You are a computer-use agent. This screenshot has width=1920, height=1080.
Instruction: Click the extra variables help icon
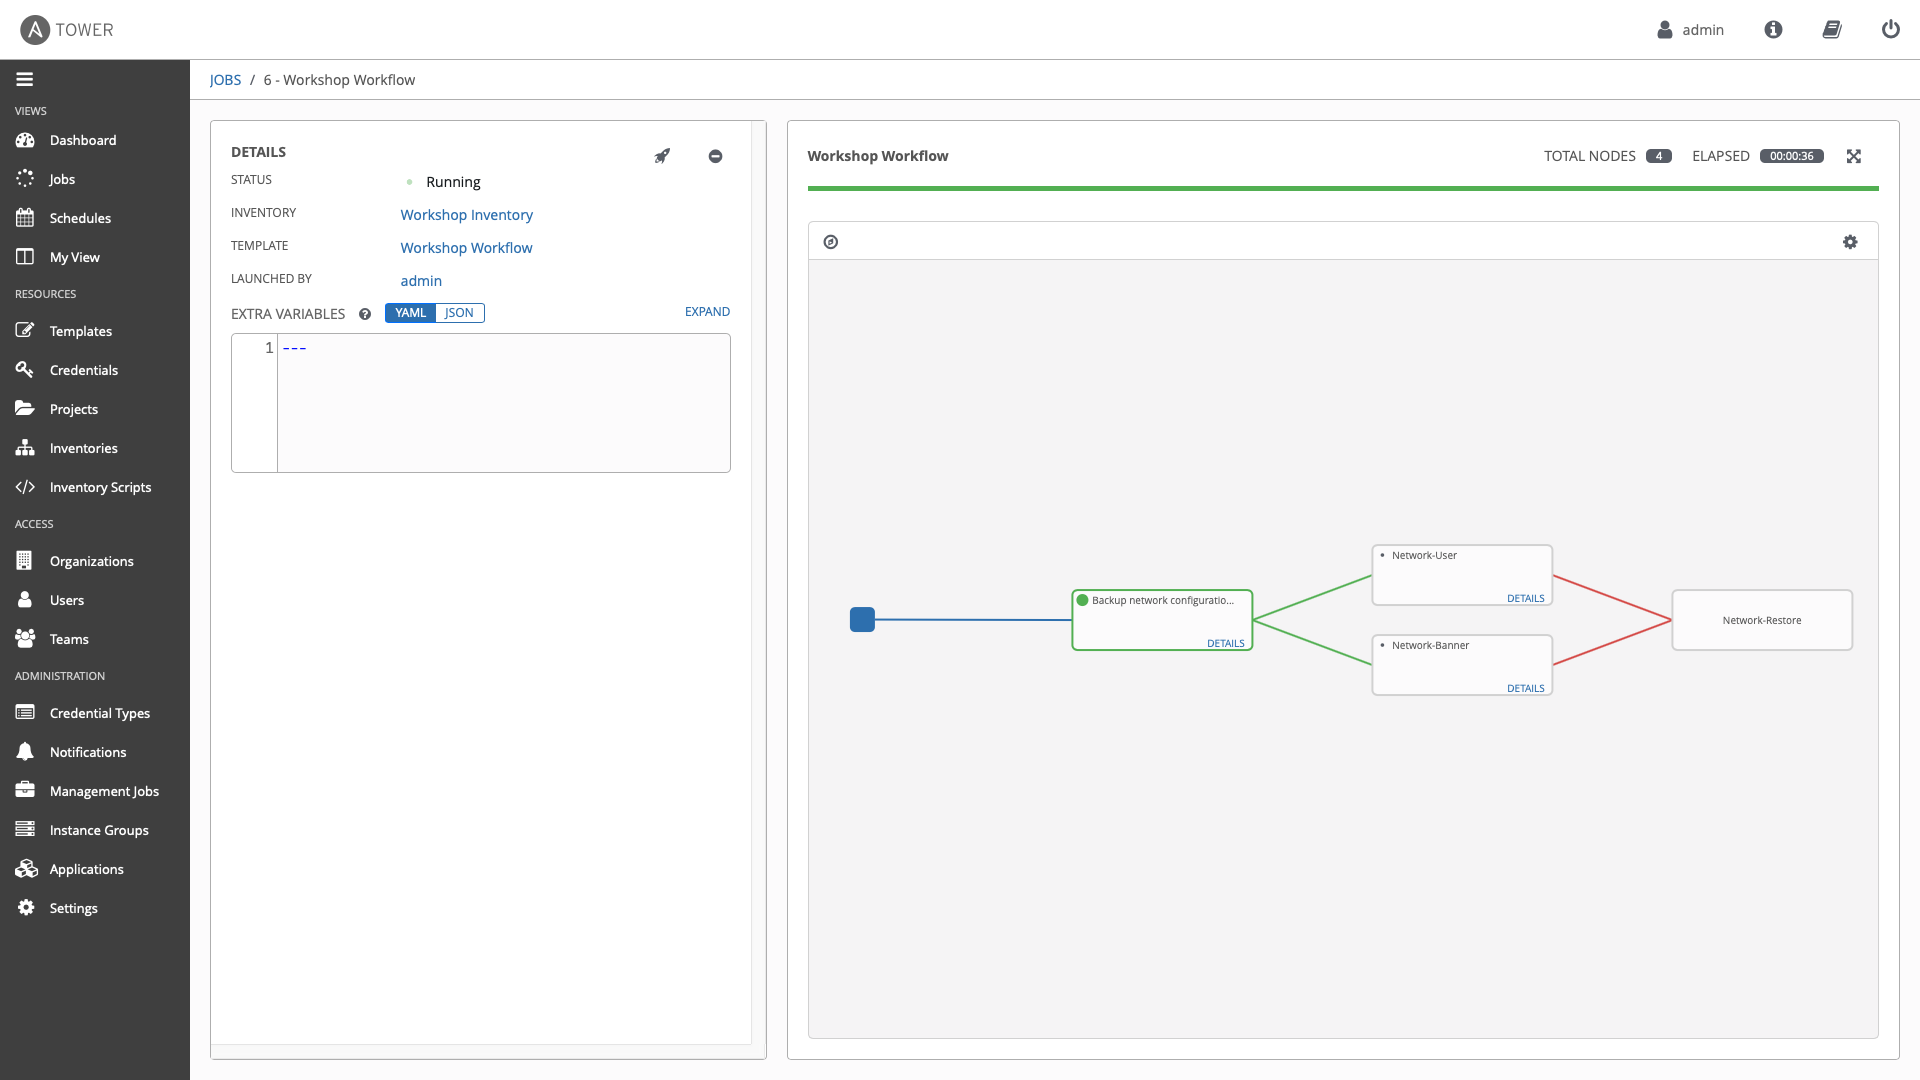click(365, 314)
